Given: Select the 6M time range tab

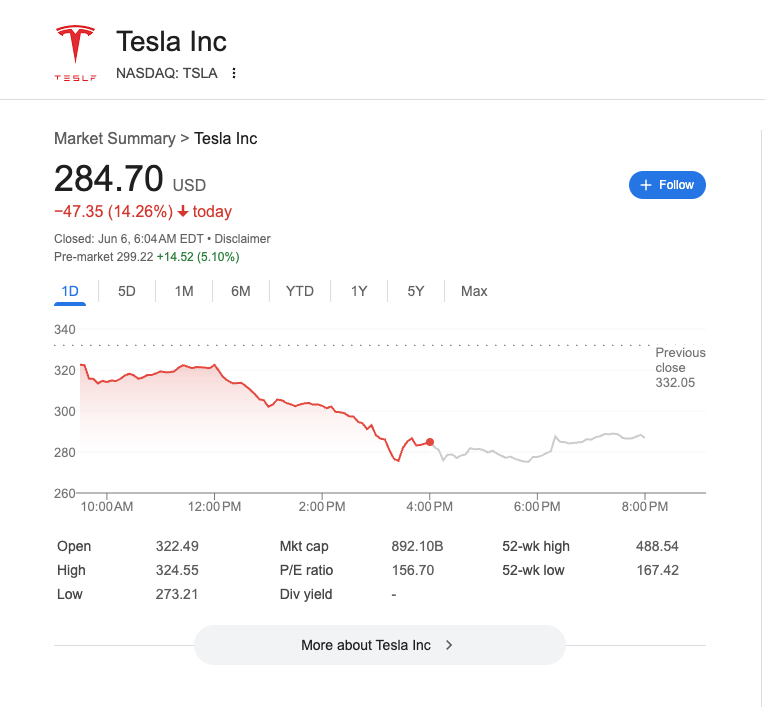Looking at the screenshot, I should coord(241,291).
